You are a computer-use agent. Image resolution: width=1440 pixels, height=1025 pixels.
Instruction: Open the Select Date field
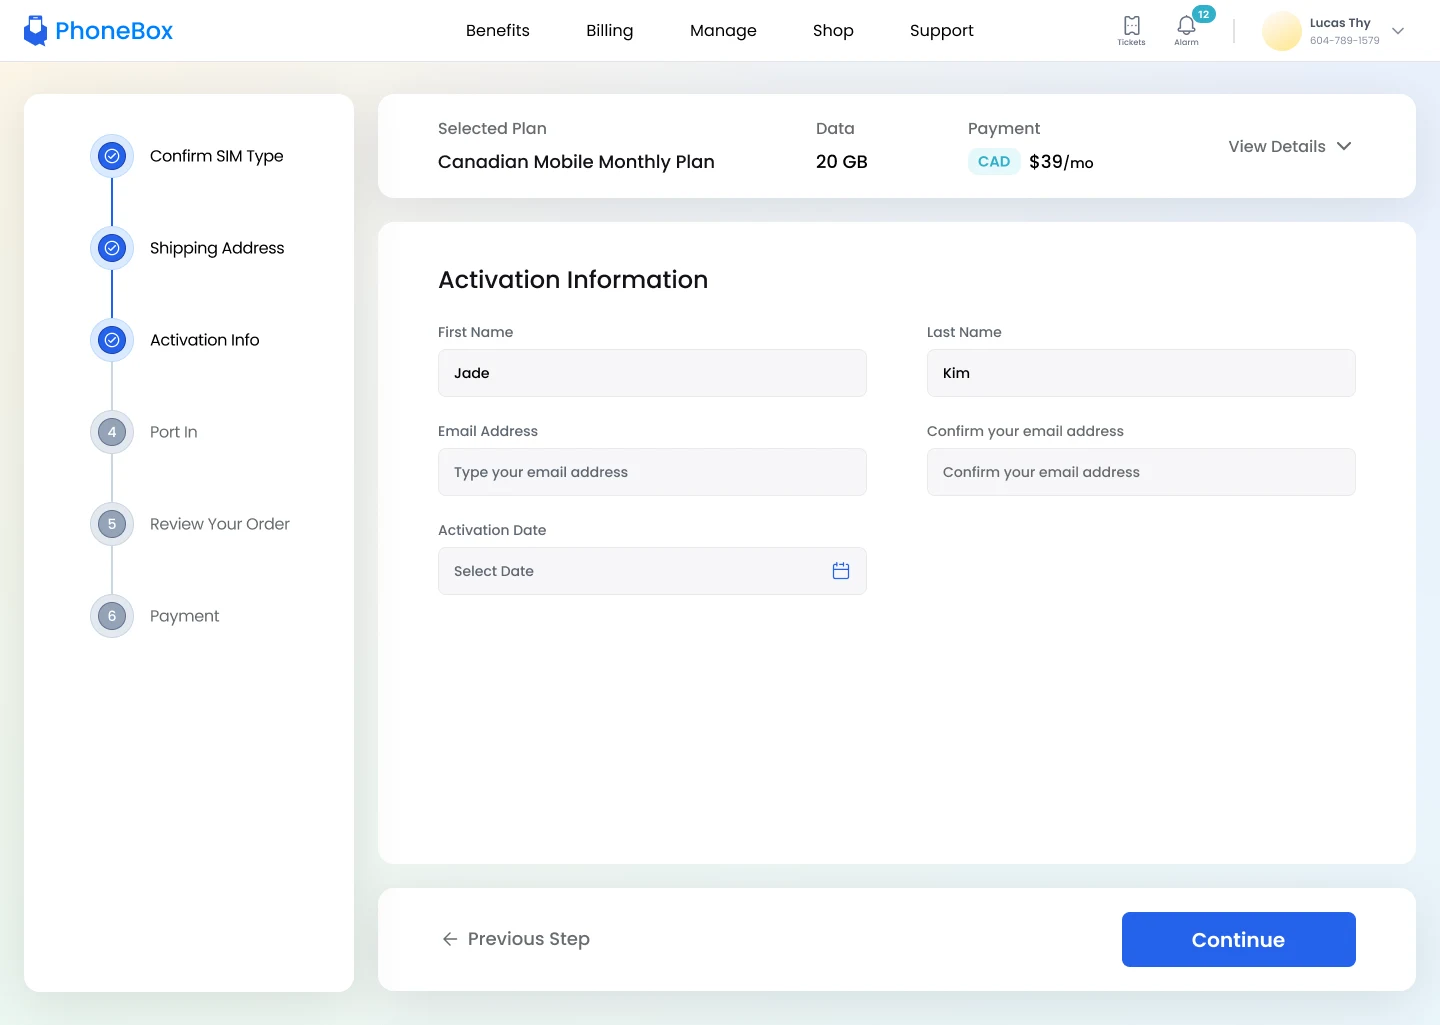point(652,571)
